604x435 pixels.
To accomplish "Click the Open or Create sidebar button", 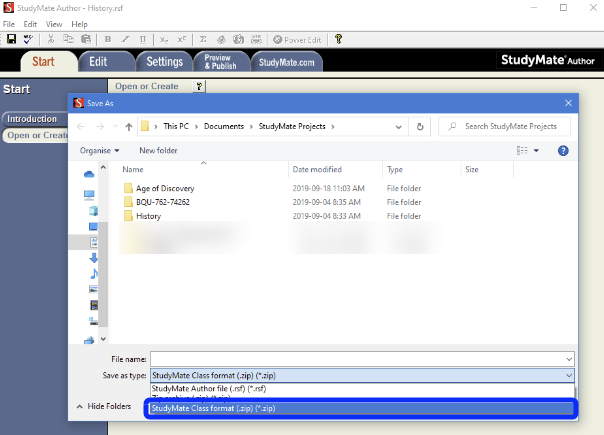I will (x=35, y=135).
